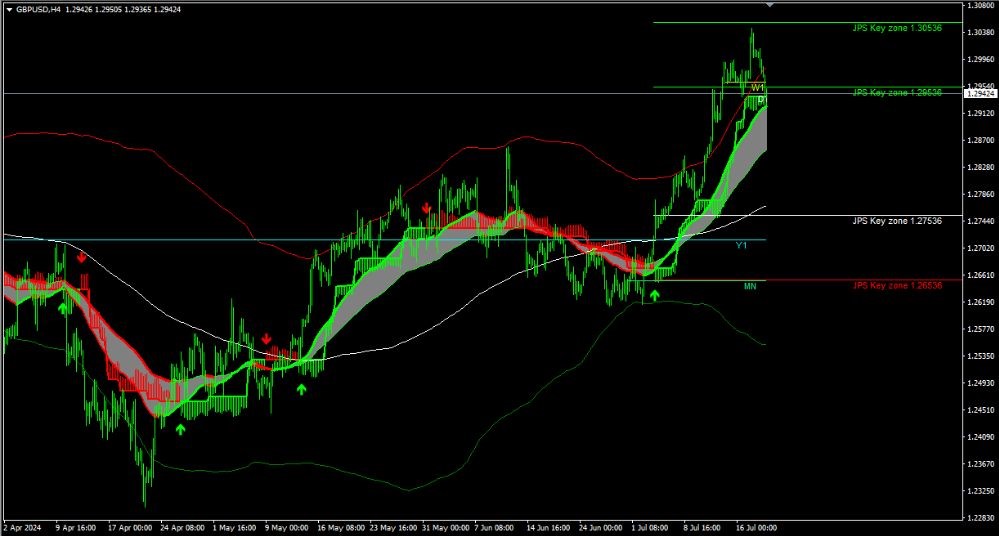Click the 1.30800 price axis label
The height and width of the screenshot is (536, 999).
click(981, 5)
